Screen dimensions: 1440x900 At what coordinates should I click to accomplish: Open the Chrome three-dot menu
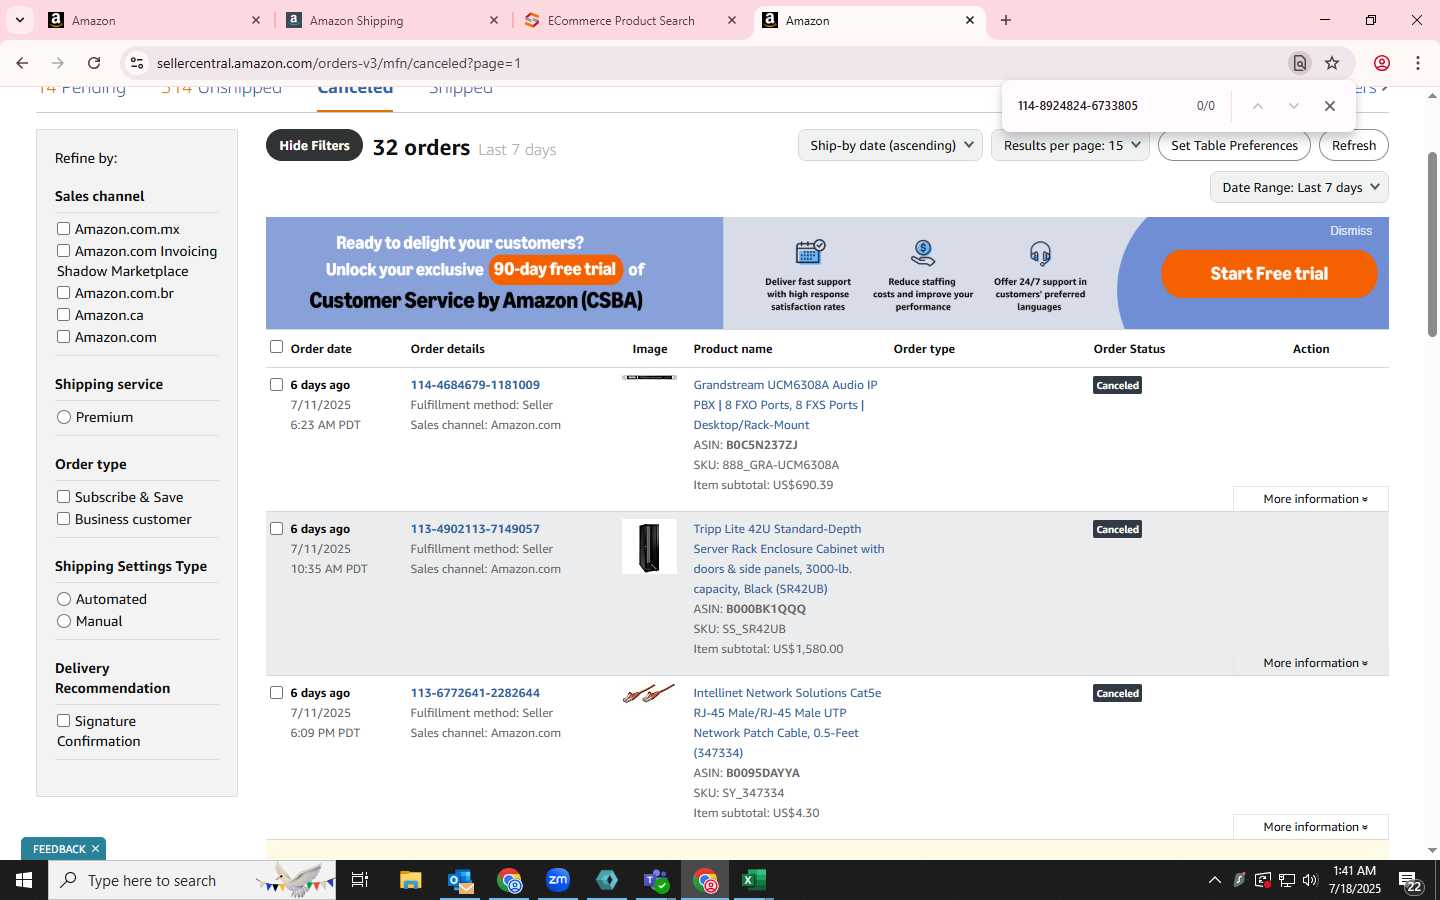1418,63
